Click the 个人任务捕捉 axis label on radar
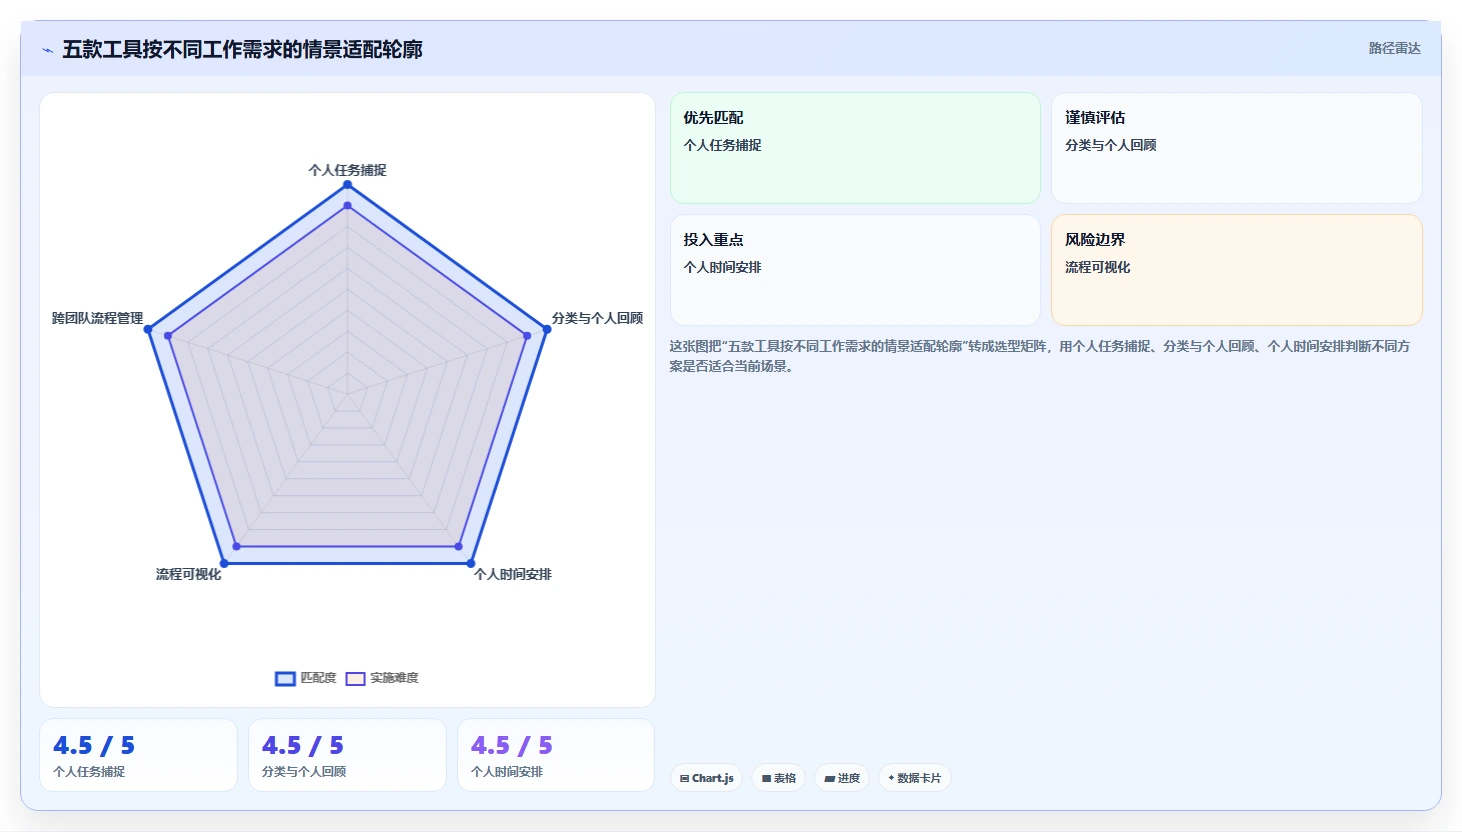This screenshot has height=832, width=1462. pyautogui.click(x=347, y=170)
